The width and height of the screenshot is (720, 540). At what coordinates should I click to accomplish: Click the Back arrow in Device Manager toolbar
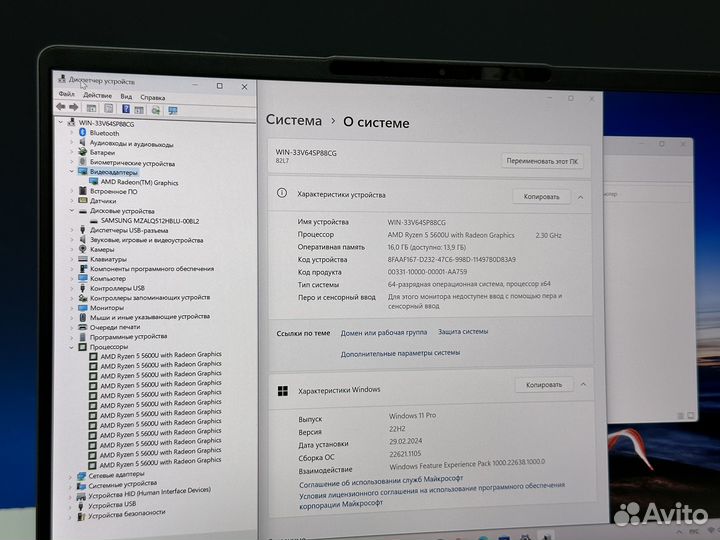tap(61, 108)
